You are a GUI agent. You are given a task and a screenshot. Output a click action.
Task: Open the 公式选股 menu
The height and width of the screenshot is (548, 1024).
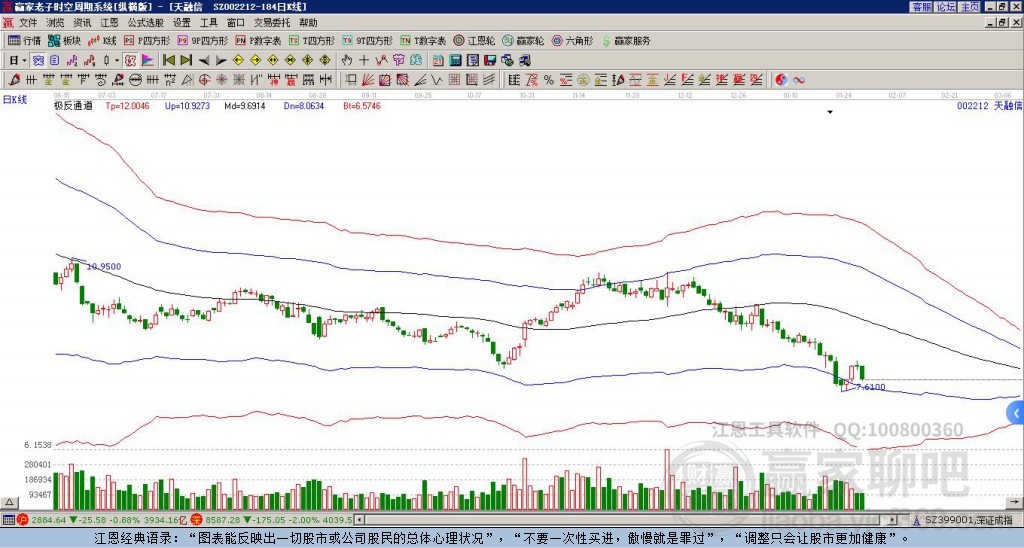(x=146, y=23)
